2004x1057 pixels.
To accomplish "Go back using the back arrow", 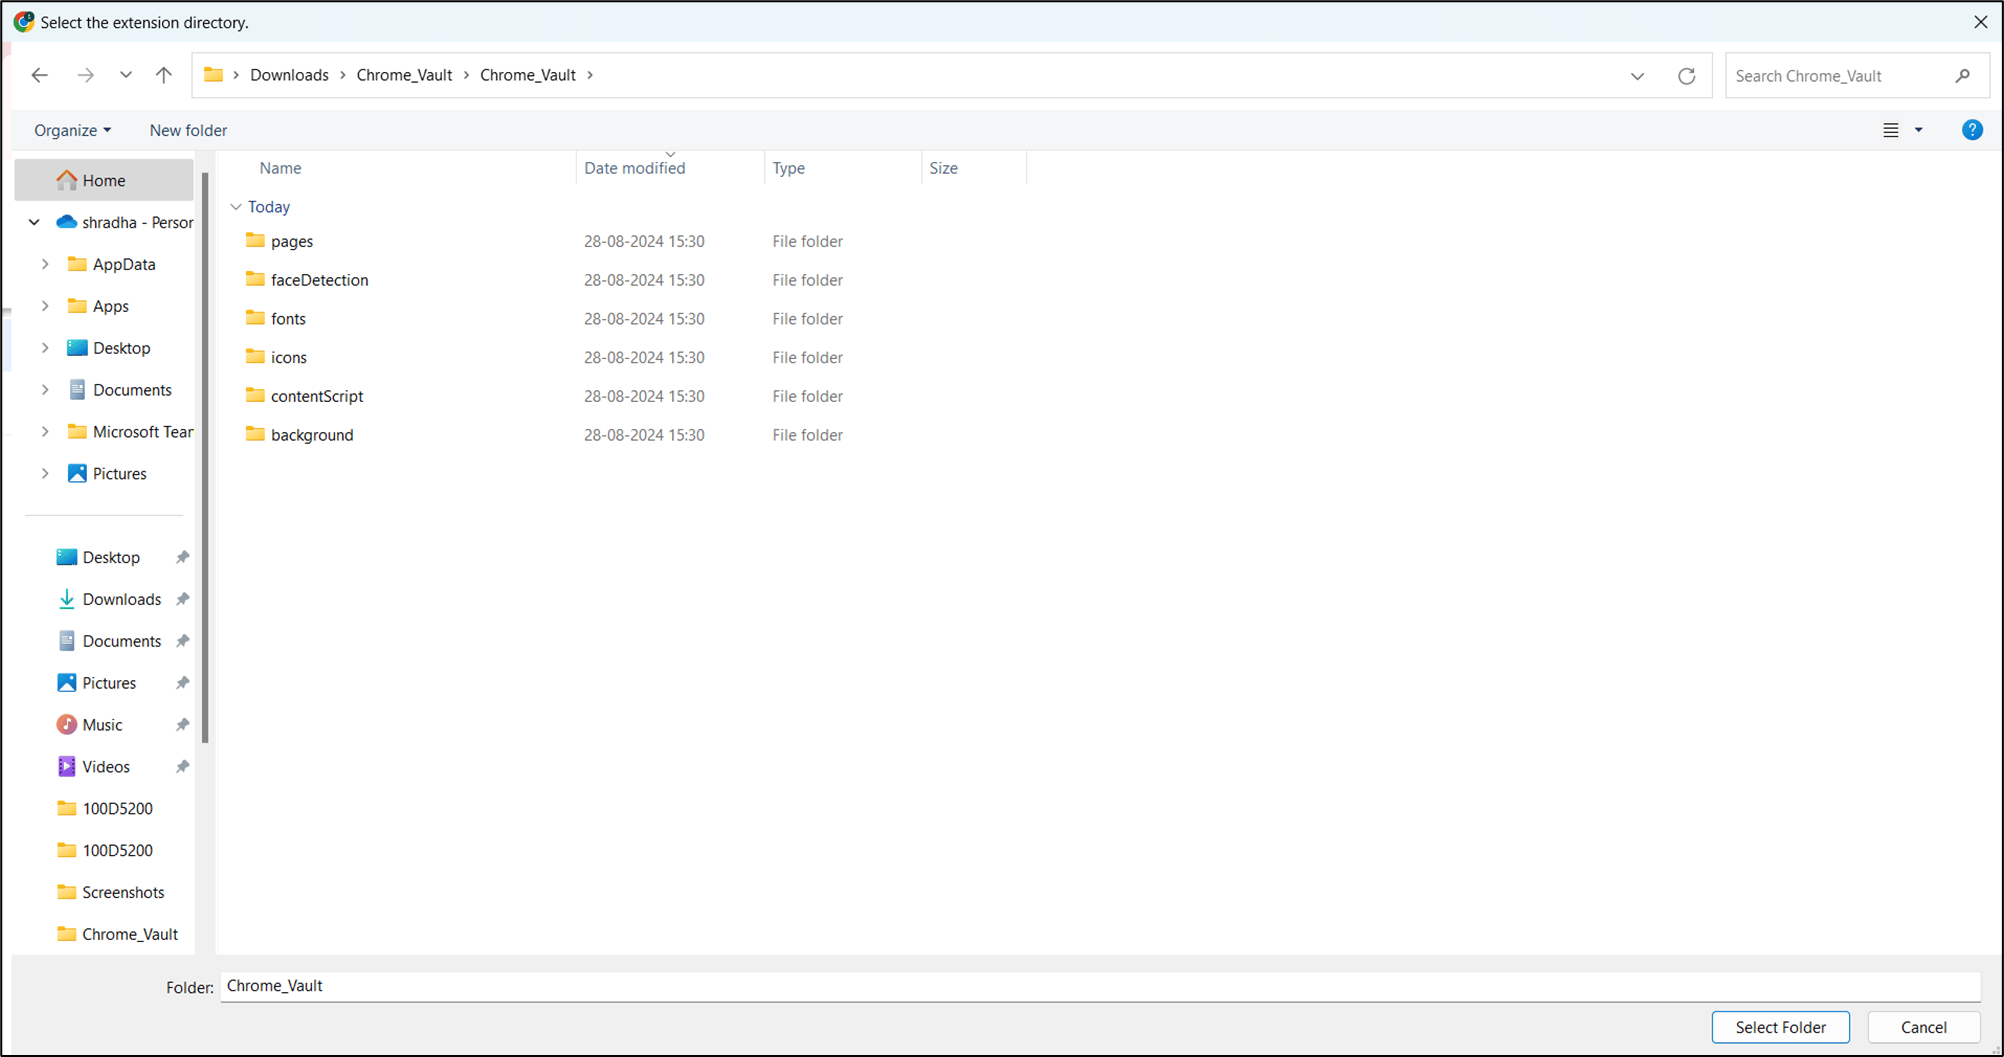I will click(39, 75).
